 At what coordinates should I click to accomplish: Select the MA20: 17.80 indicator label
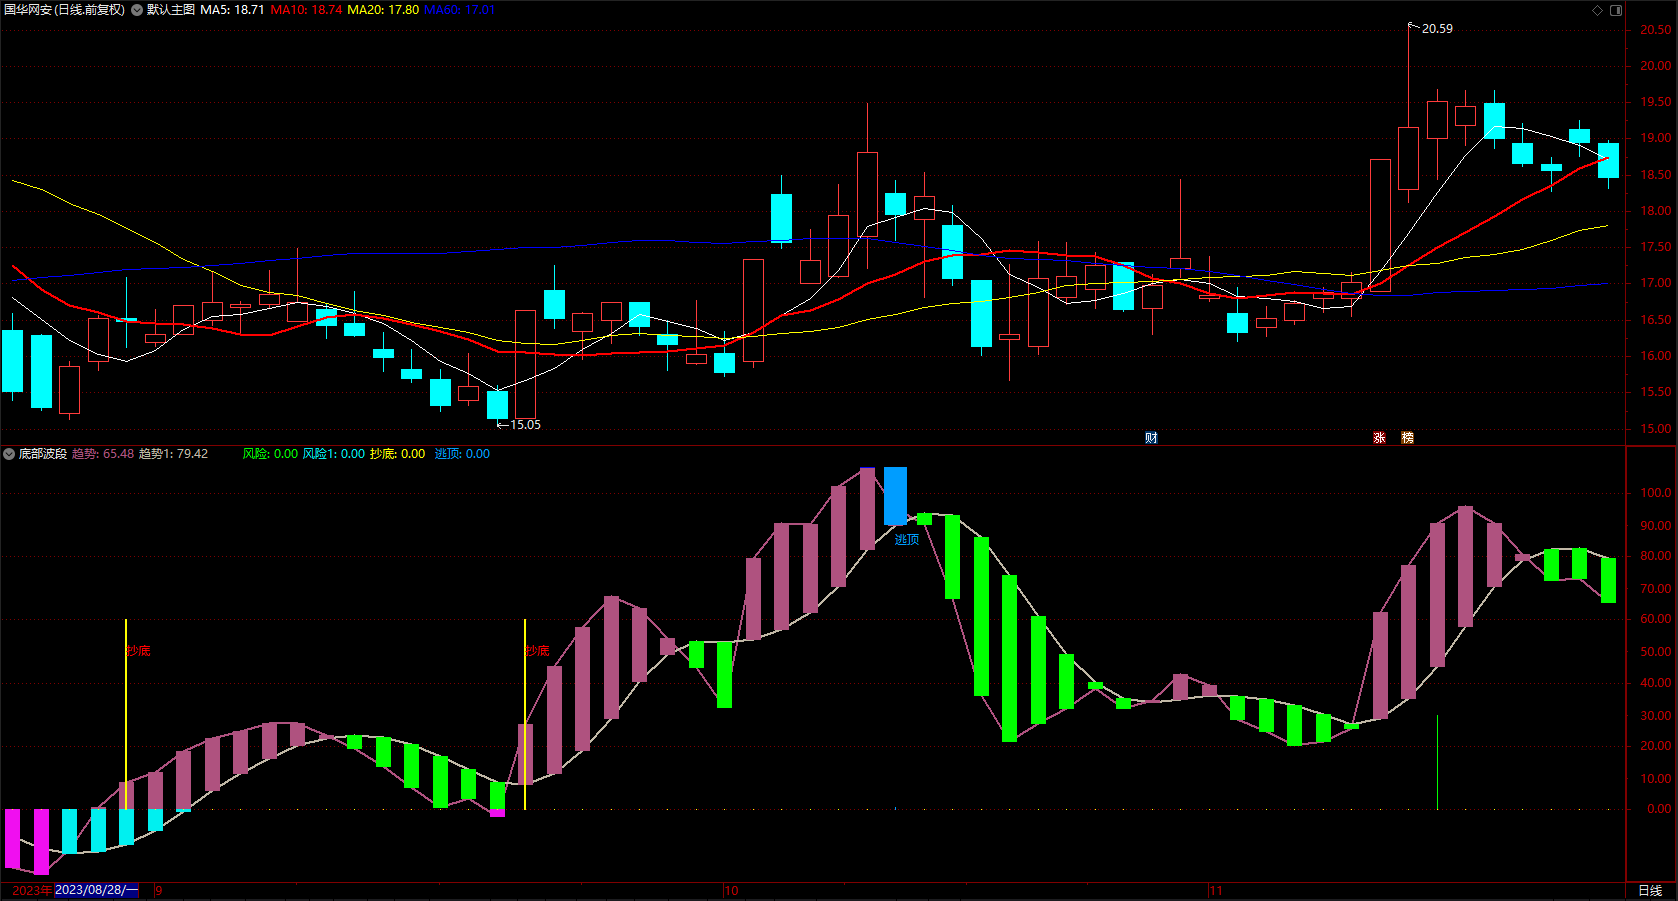click(383, 10)
